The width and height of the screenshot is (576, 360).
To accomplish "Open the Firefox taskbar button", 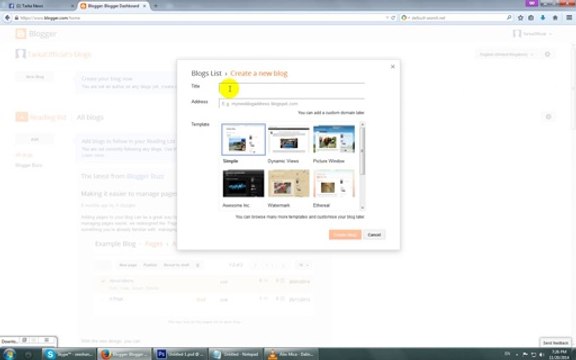I will coord(124,354).
